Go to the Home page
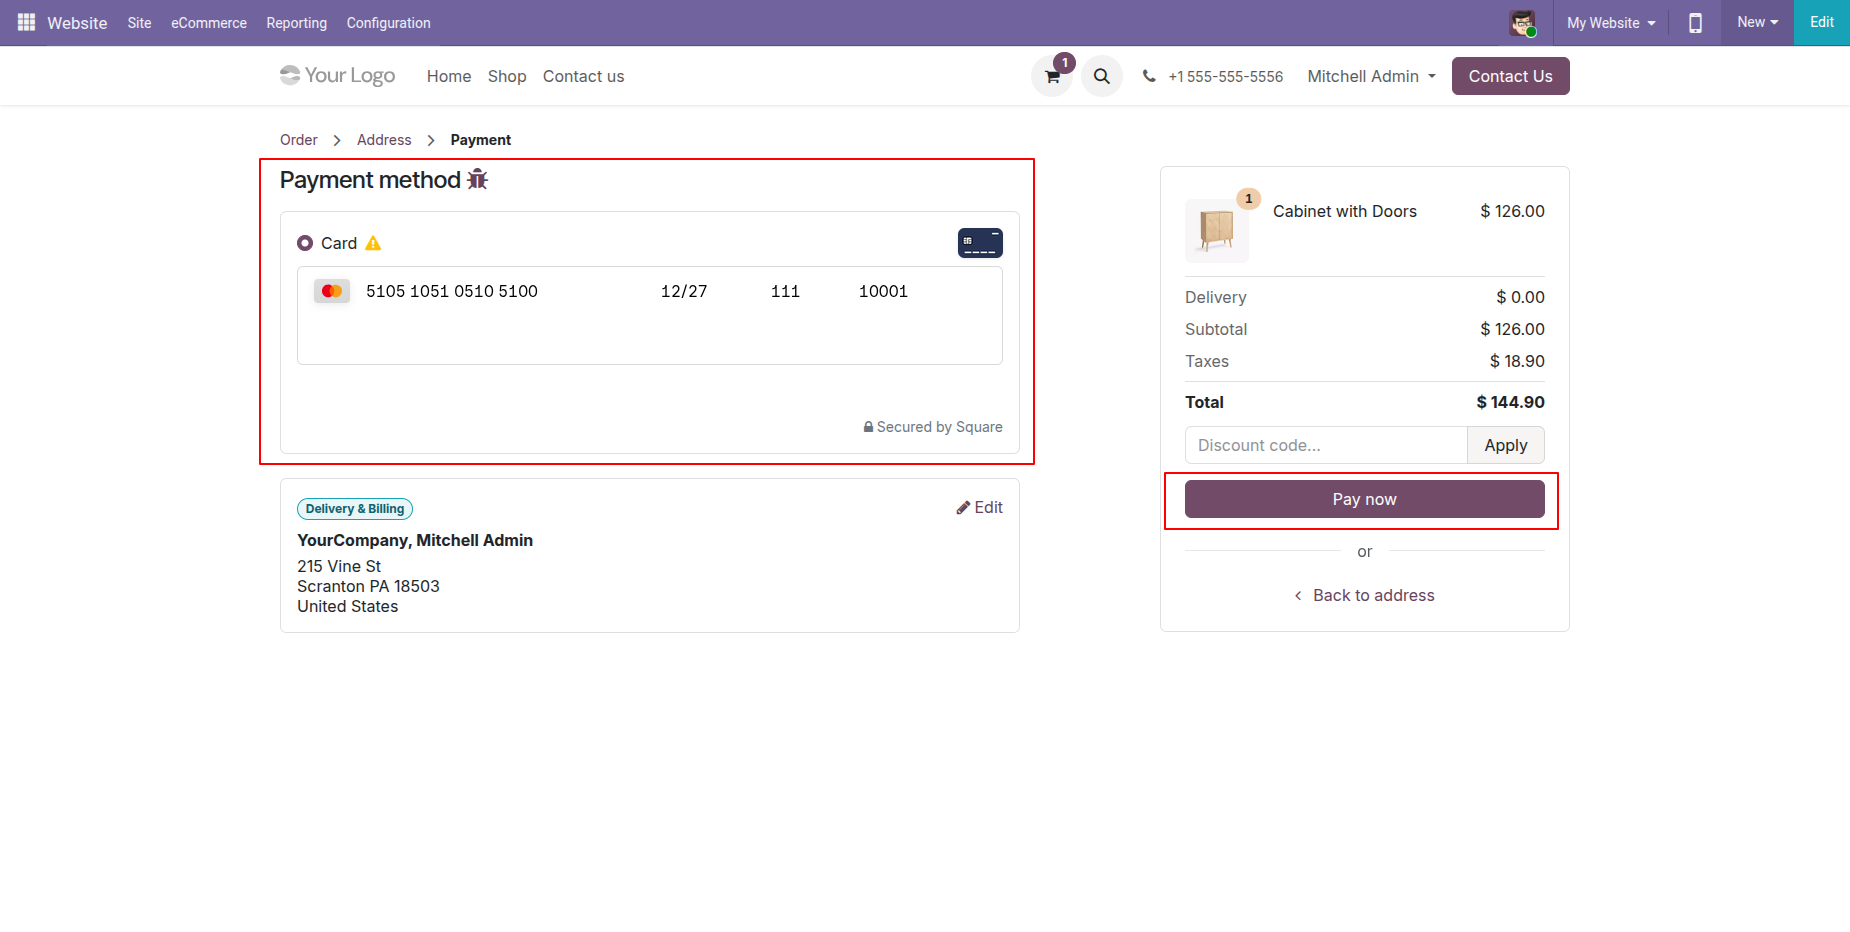 point(449,76)
